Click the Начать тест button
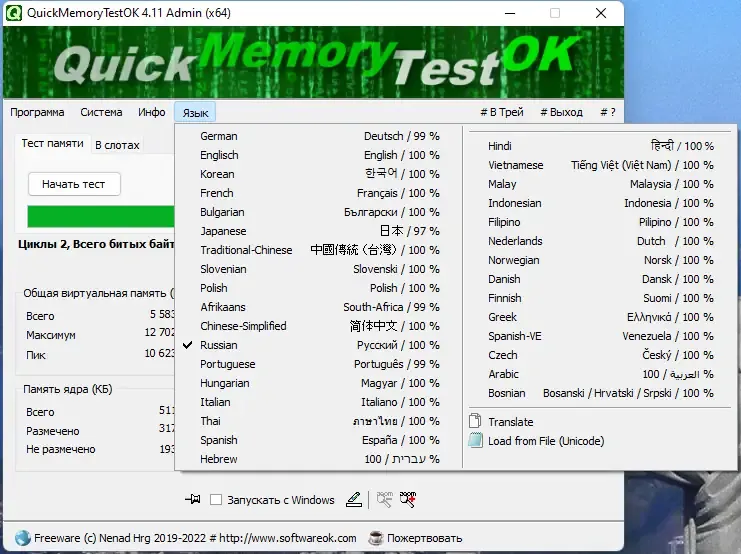The height and width of the screenshot is (554, 741). coord(74,184)
